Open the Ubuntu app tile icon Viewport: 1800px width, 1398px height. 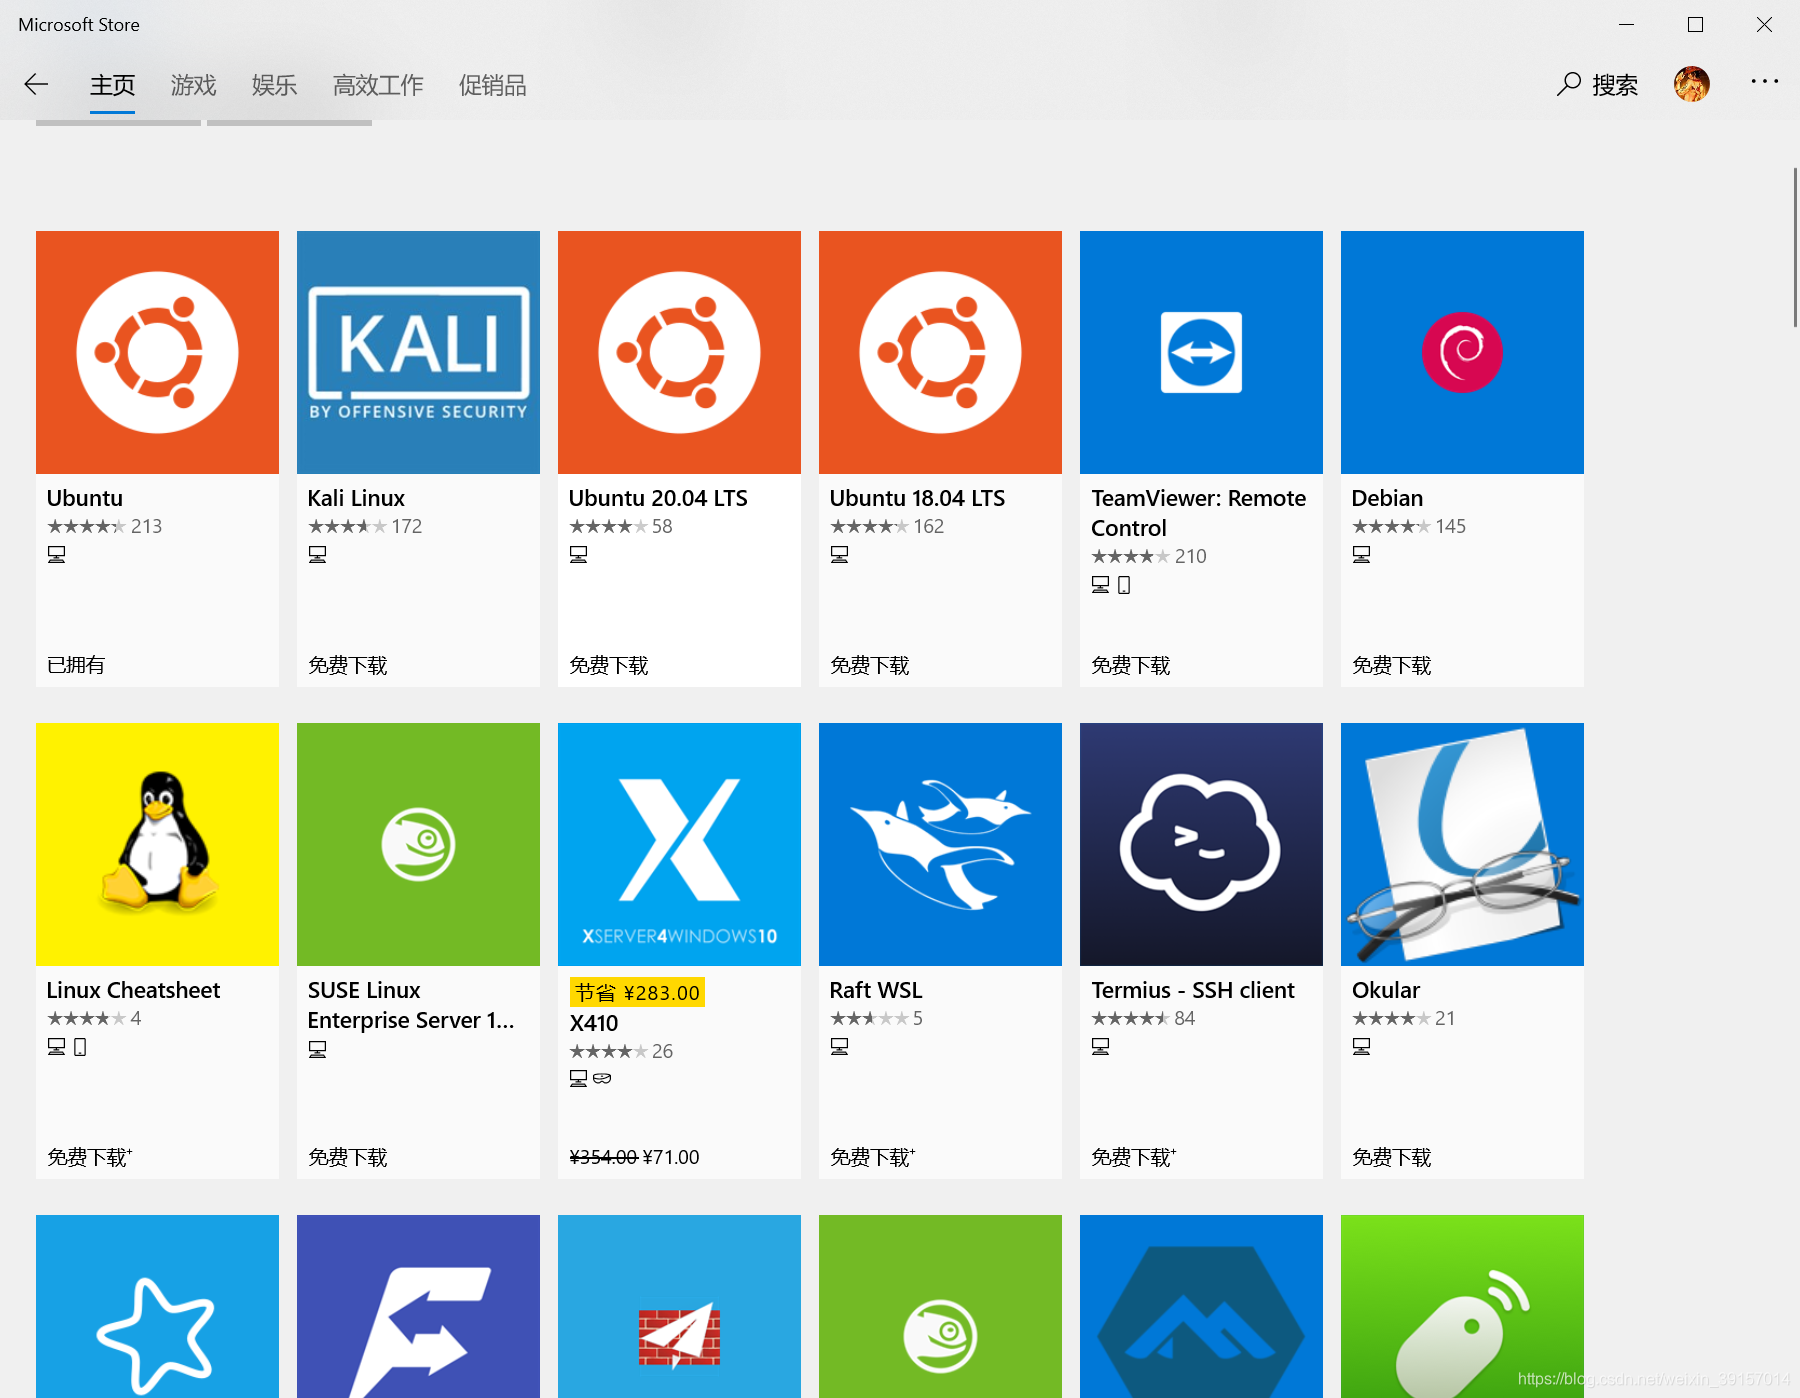coord(157,352)
